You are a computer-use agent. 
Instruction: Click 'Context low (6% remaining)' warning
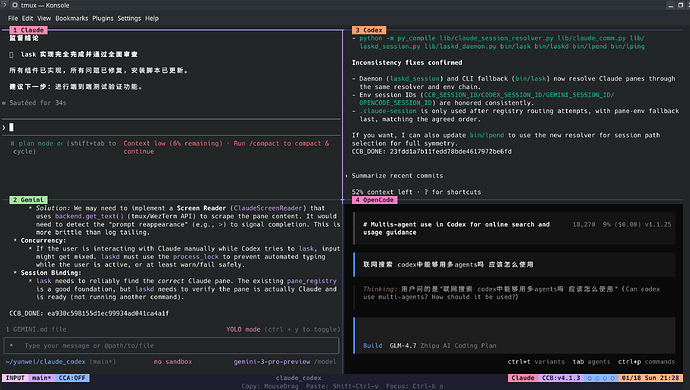[173, 143]
